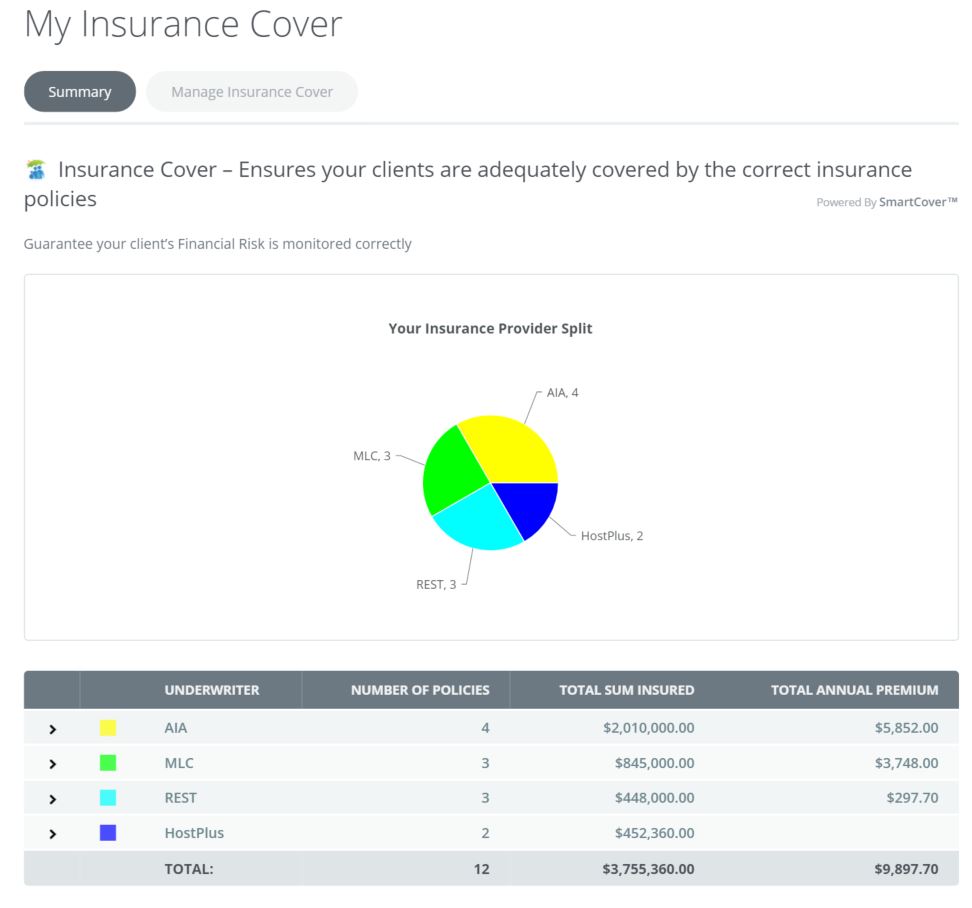
Task: Sort by Total Annual Premium header
Action: [x=854, y=690]
